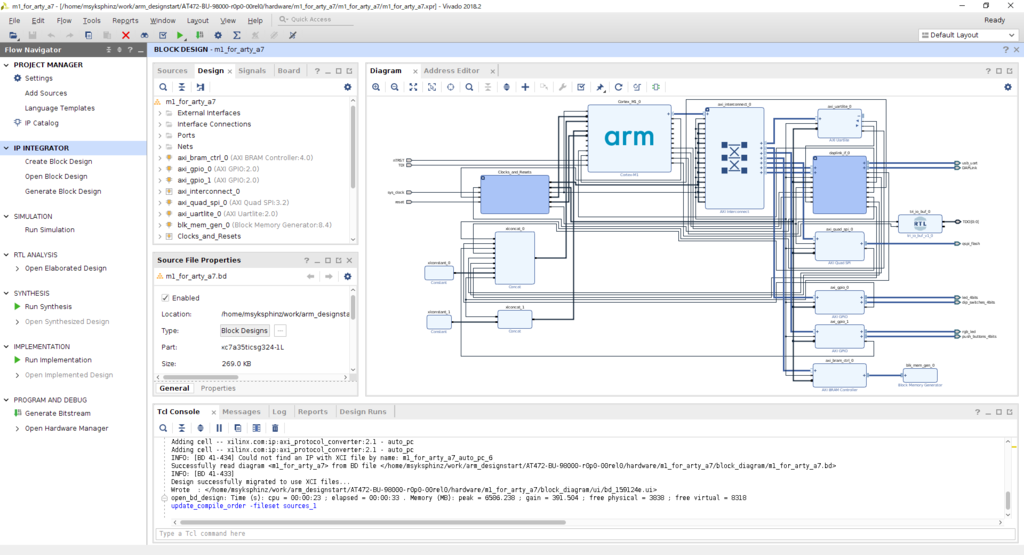The image size is (1024, 555).
Task: Click the Sigma reports icon in toolbar
Action: (236, 35)
